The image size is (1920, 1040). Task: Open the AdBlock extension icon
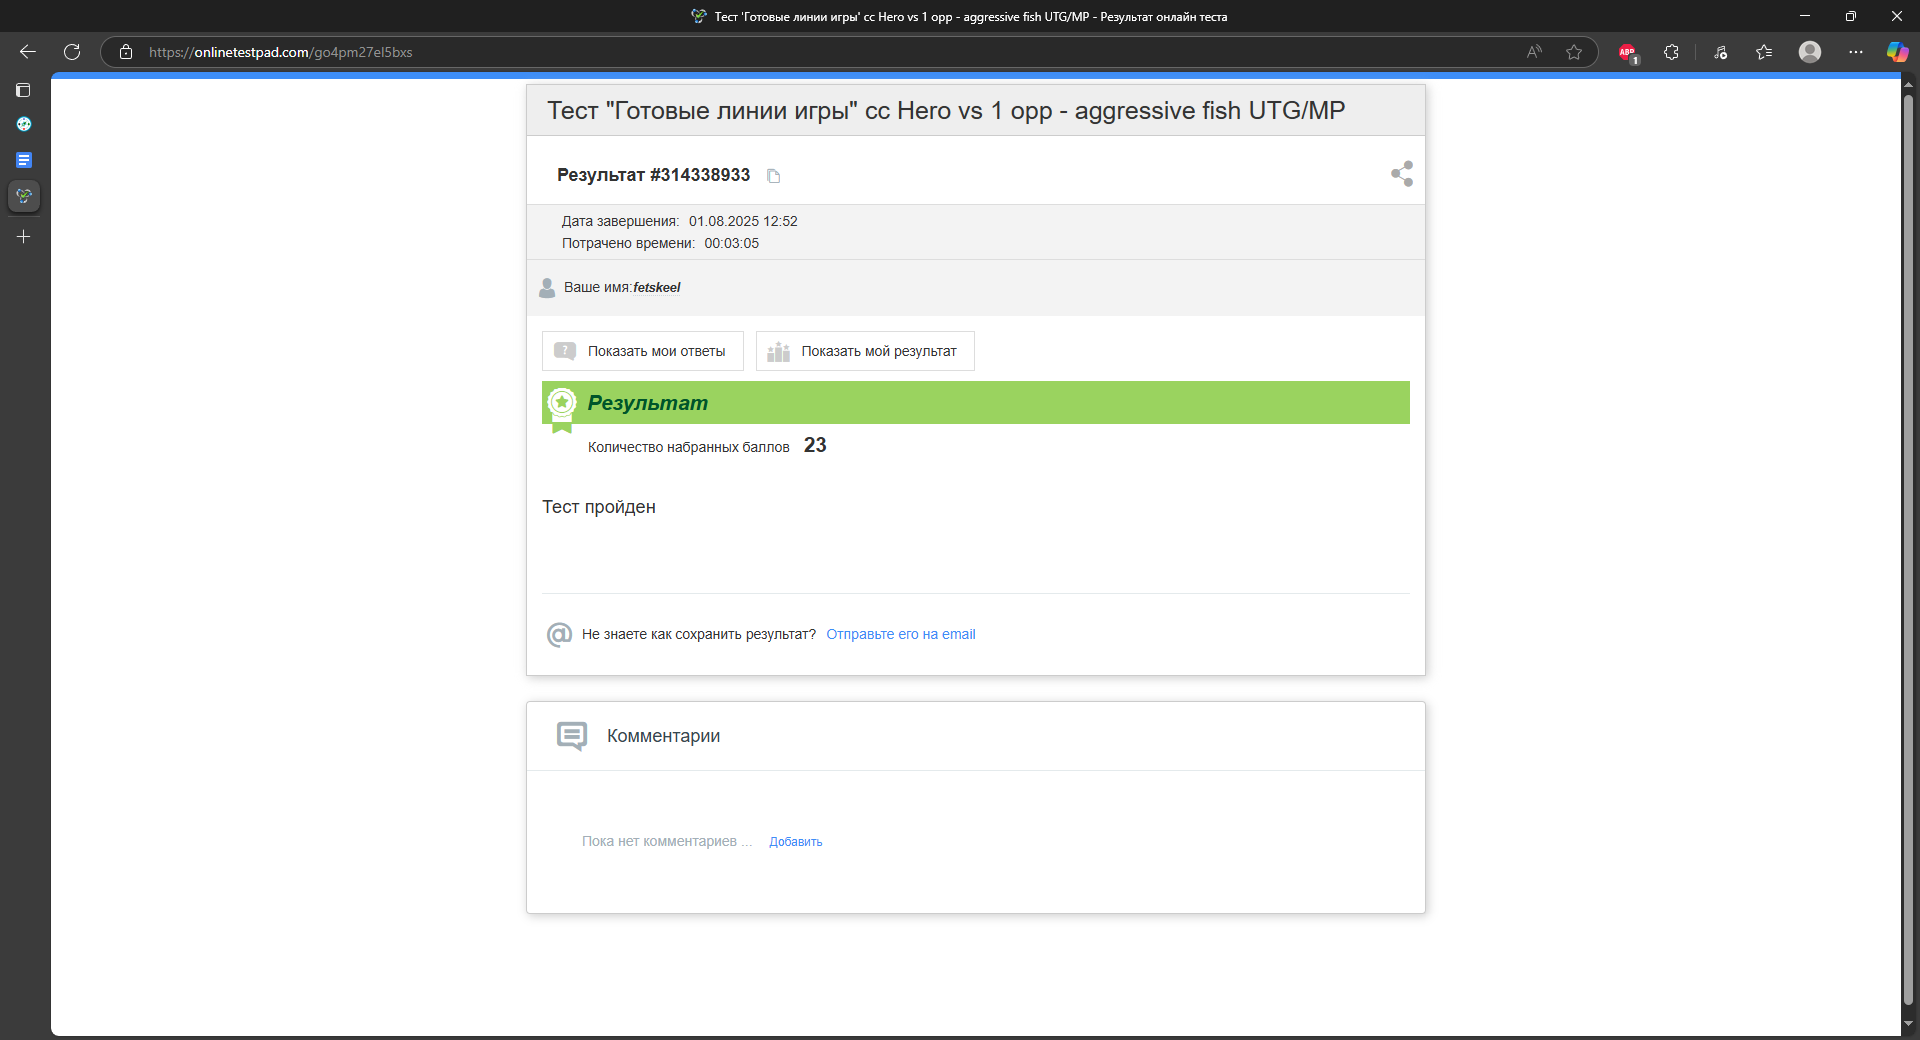(x=1628, y=52)
